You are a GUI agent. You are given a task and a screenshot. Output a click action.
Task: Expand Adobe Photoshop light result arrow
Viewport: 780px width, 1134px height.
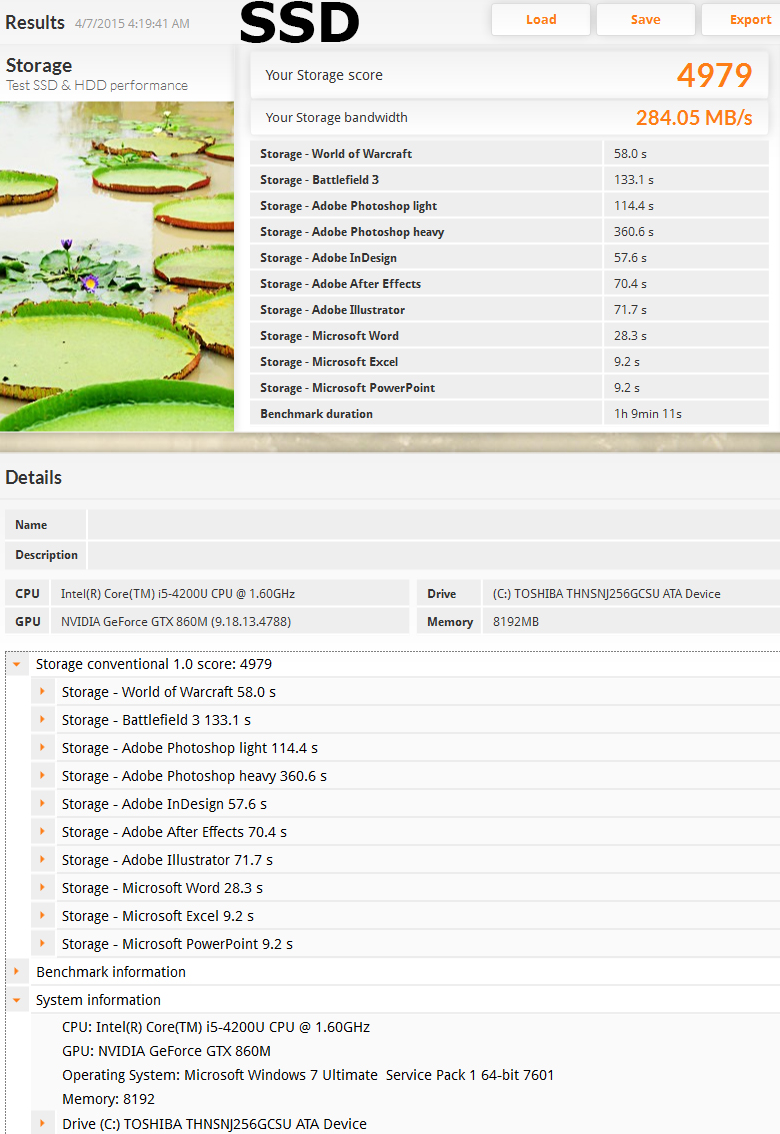(x=42, y=748)
